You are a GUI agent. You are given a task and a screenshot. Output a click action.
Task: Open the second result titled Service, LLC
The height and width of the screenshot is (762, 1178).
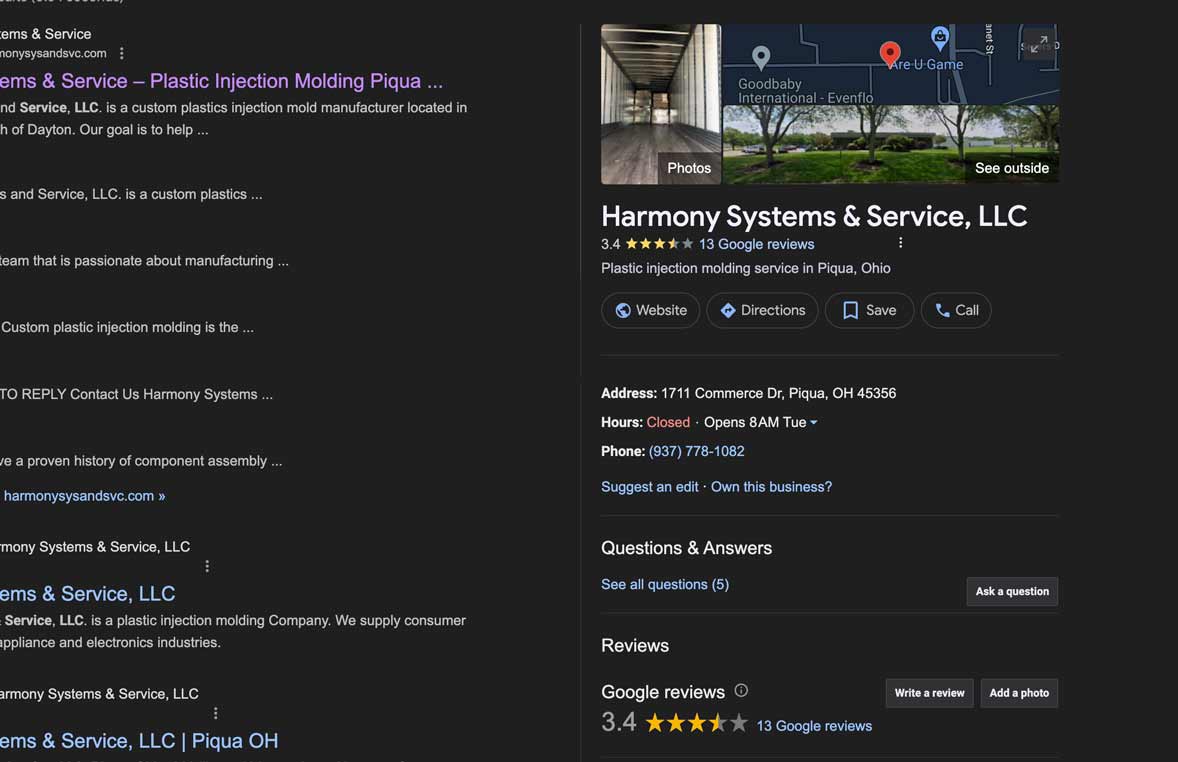(x=87, y=594)
